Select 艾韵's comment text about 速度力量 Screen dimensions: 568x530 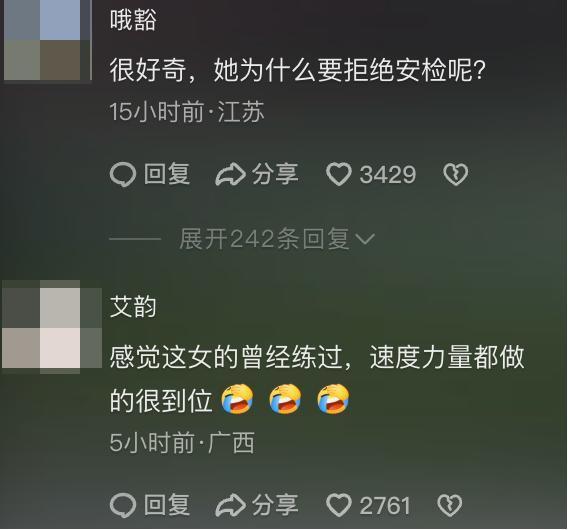pyautogui.click(x=317, y=379)
